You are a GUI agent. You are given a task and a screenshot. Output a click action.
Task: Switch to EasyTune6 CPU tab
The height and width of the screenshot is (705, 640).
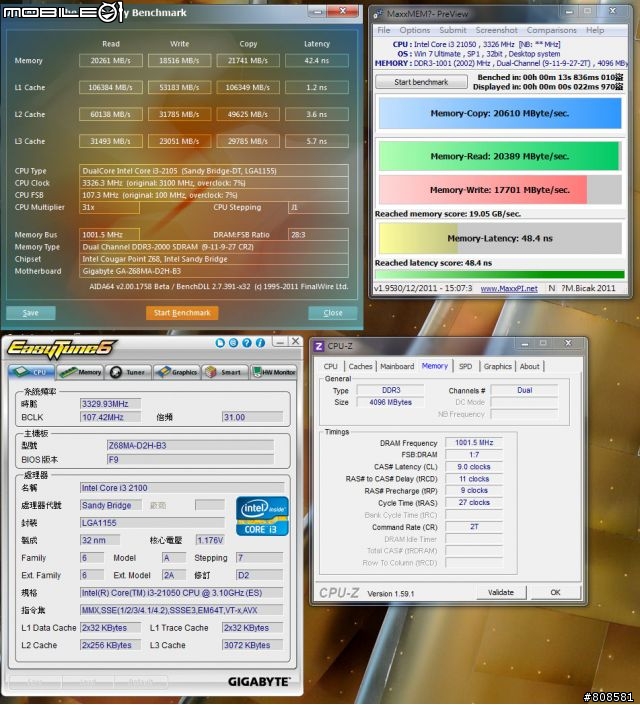pyautogui.click(x=31, y=372)
